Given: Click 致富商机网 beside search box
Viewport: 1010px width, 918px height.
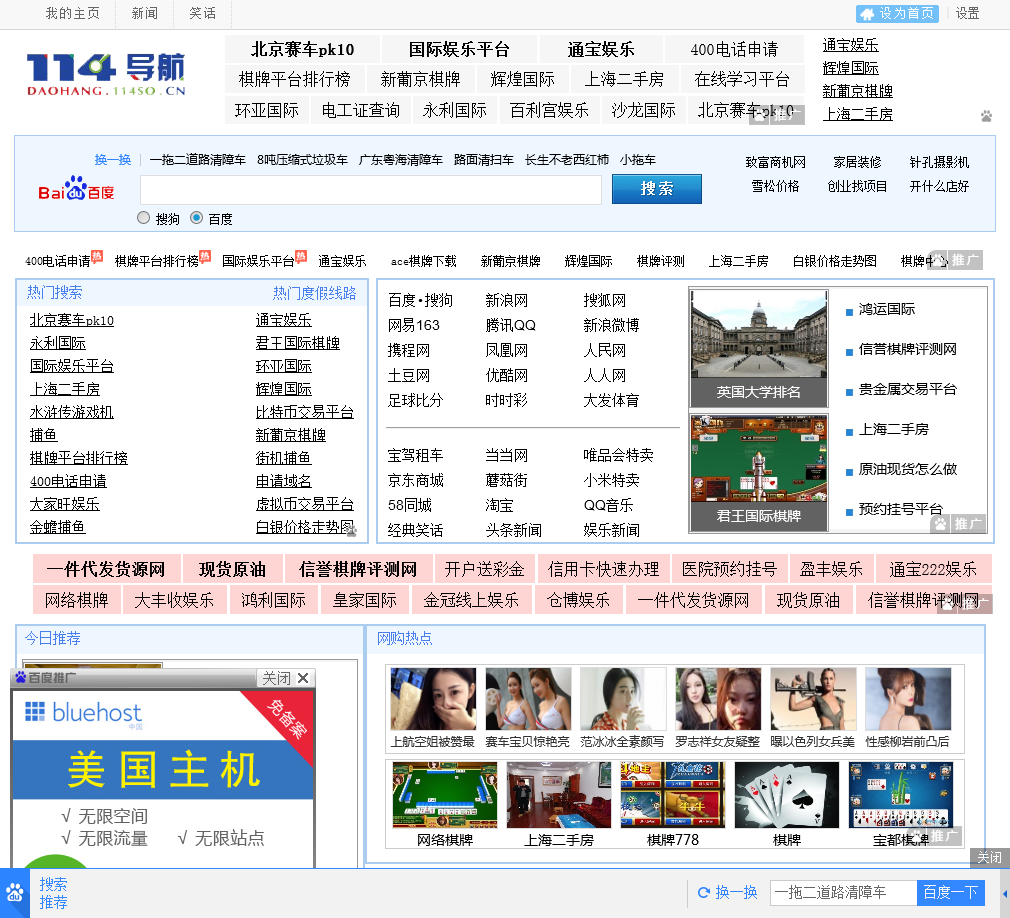Looking at the screenshot, I should [x=776, y=162].
